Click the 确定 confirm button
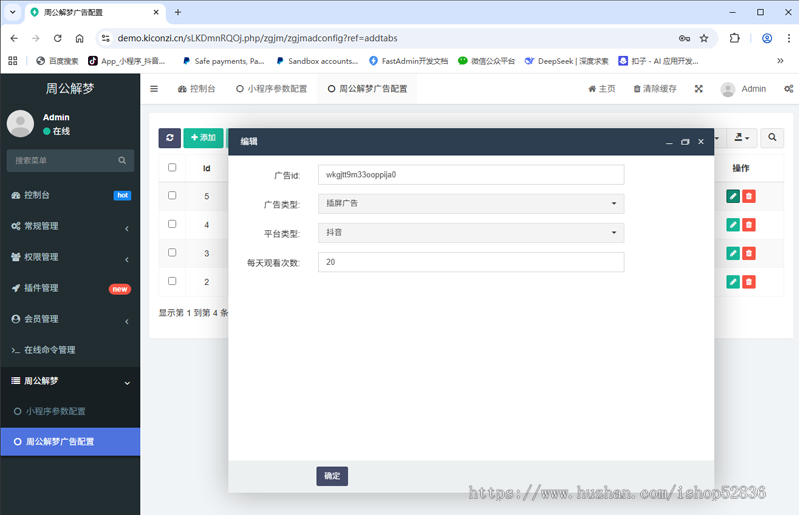The image size is (799, 515). coord(332,476)
